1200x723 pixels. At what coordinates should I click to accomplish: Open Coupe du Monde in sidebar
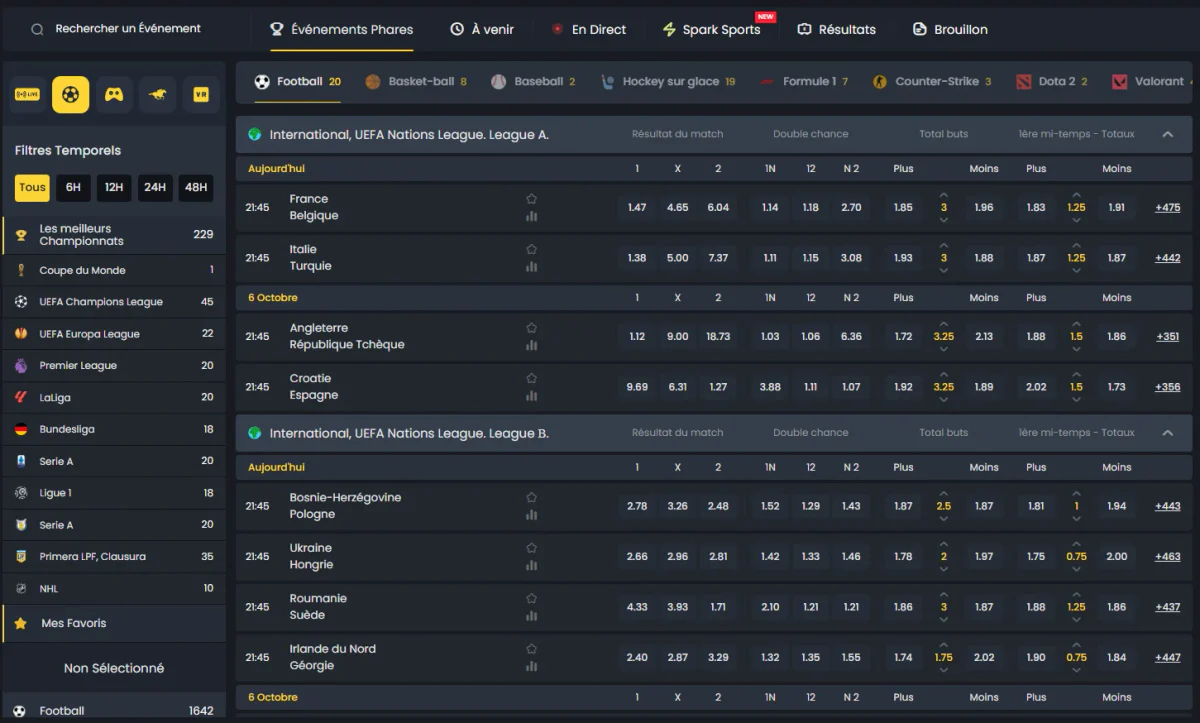pyautogui.click(x=114, y=270)
